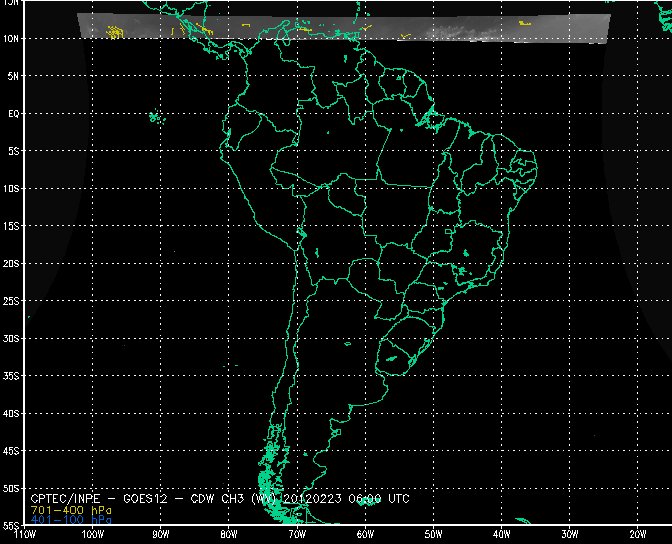The height and width of the screenshot is (544, 672).
Task: Click the 110W longitude label
Action: 25,535
